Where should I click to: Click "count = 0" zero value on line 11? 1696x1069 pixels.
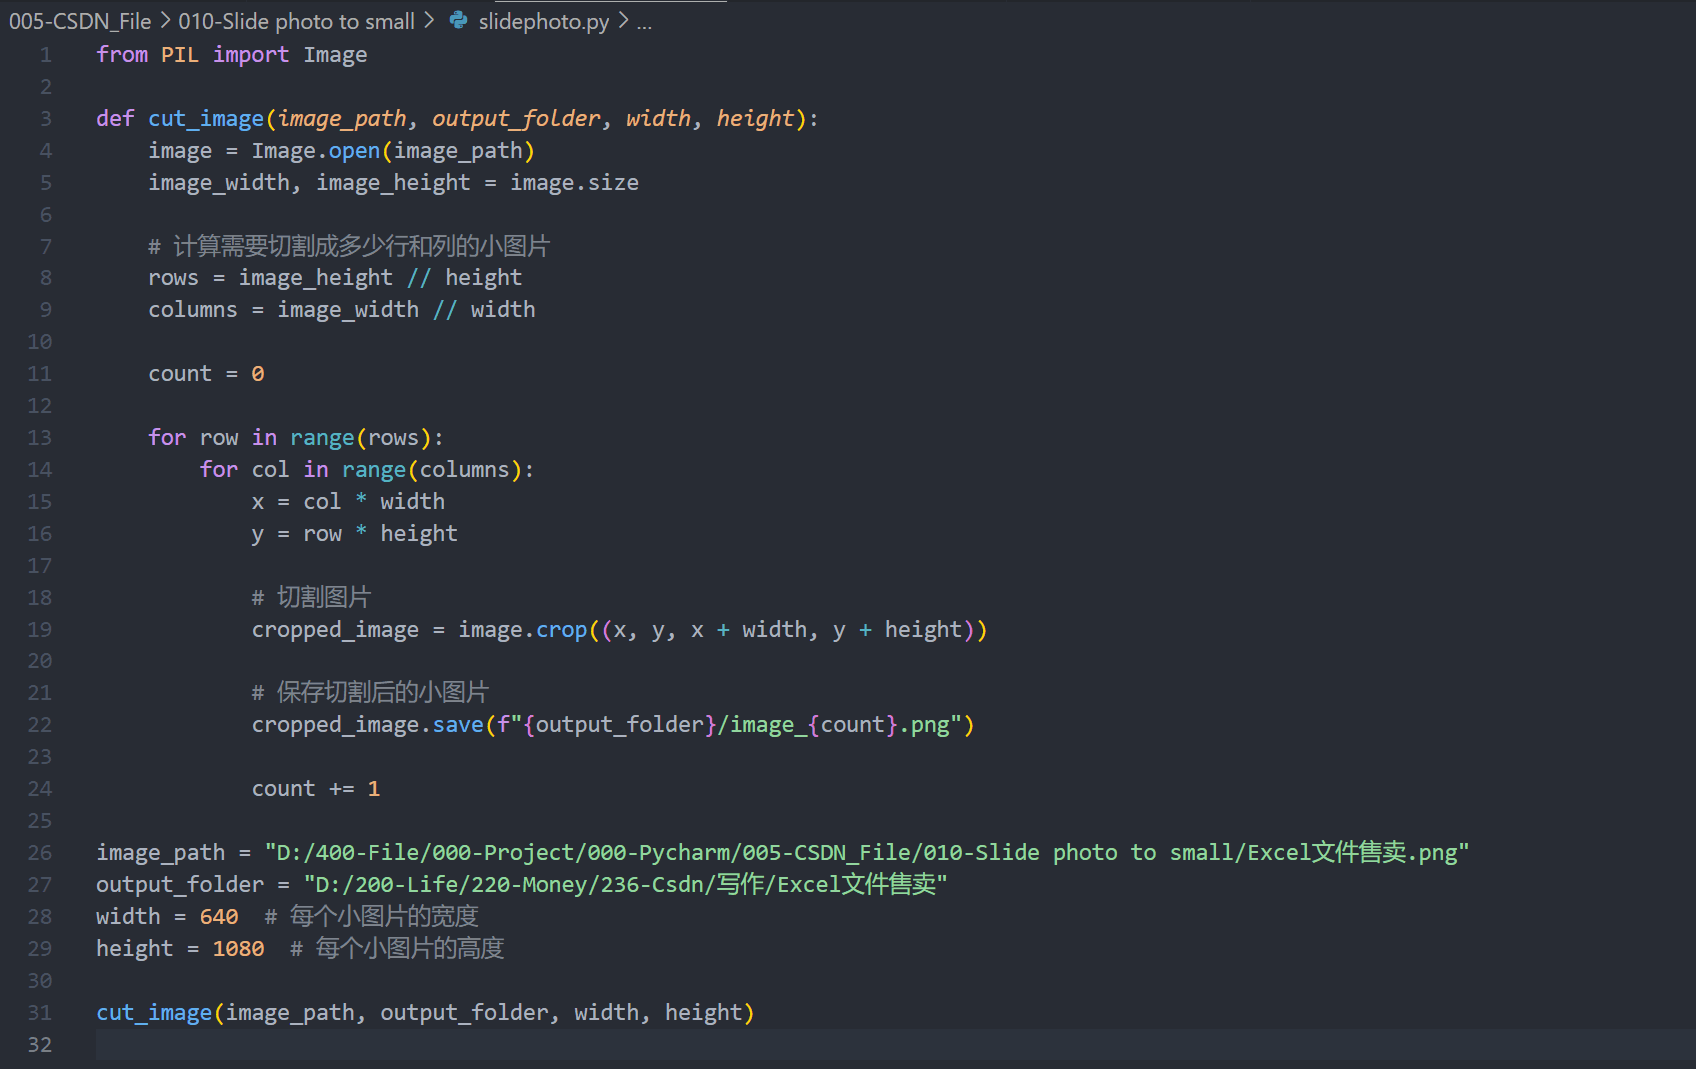point(258,374)
